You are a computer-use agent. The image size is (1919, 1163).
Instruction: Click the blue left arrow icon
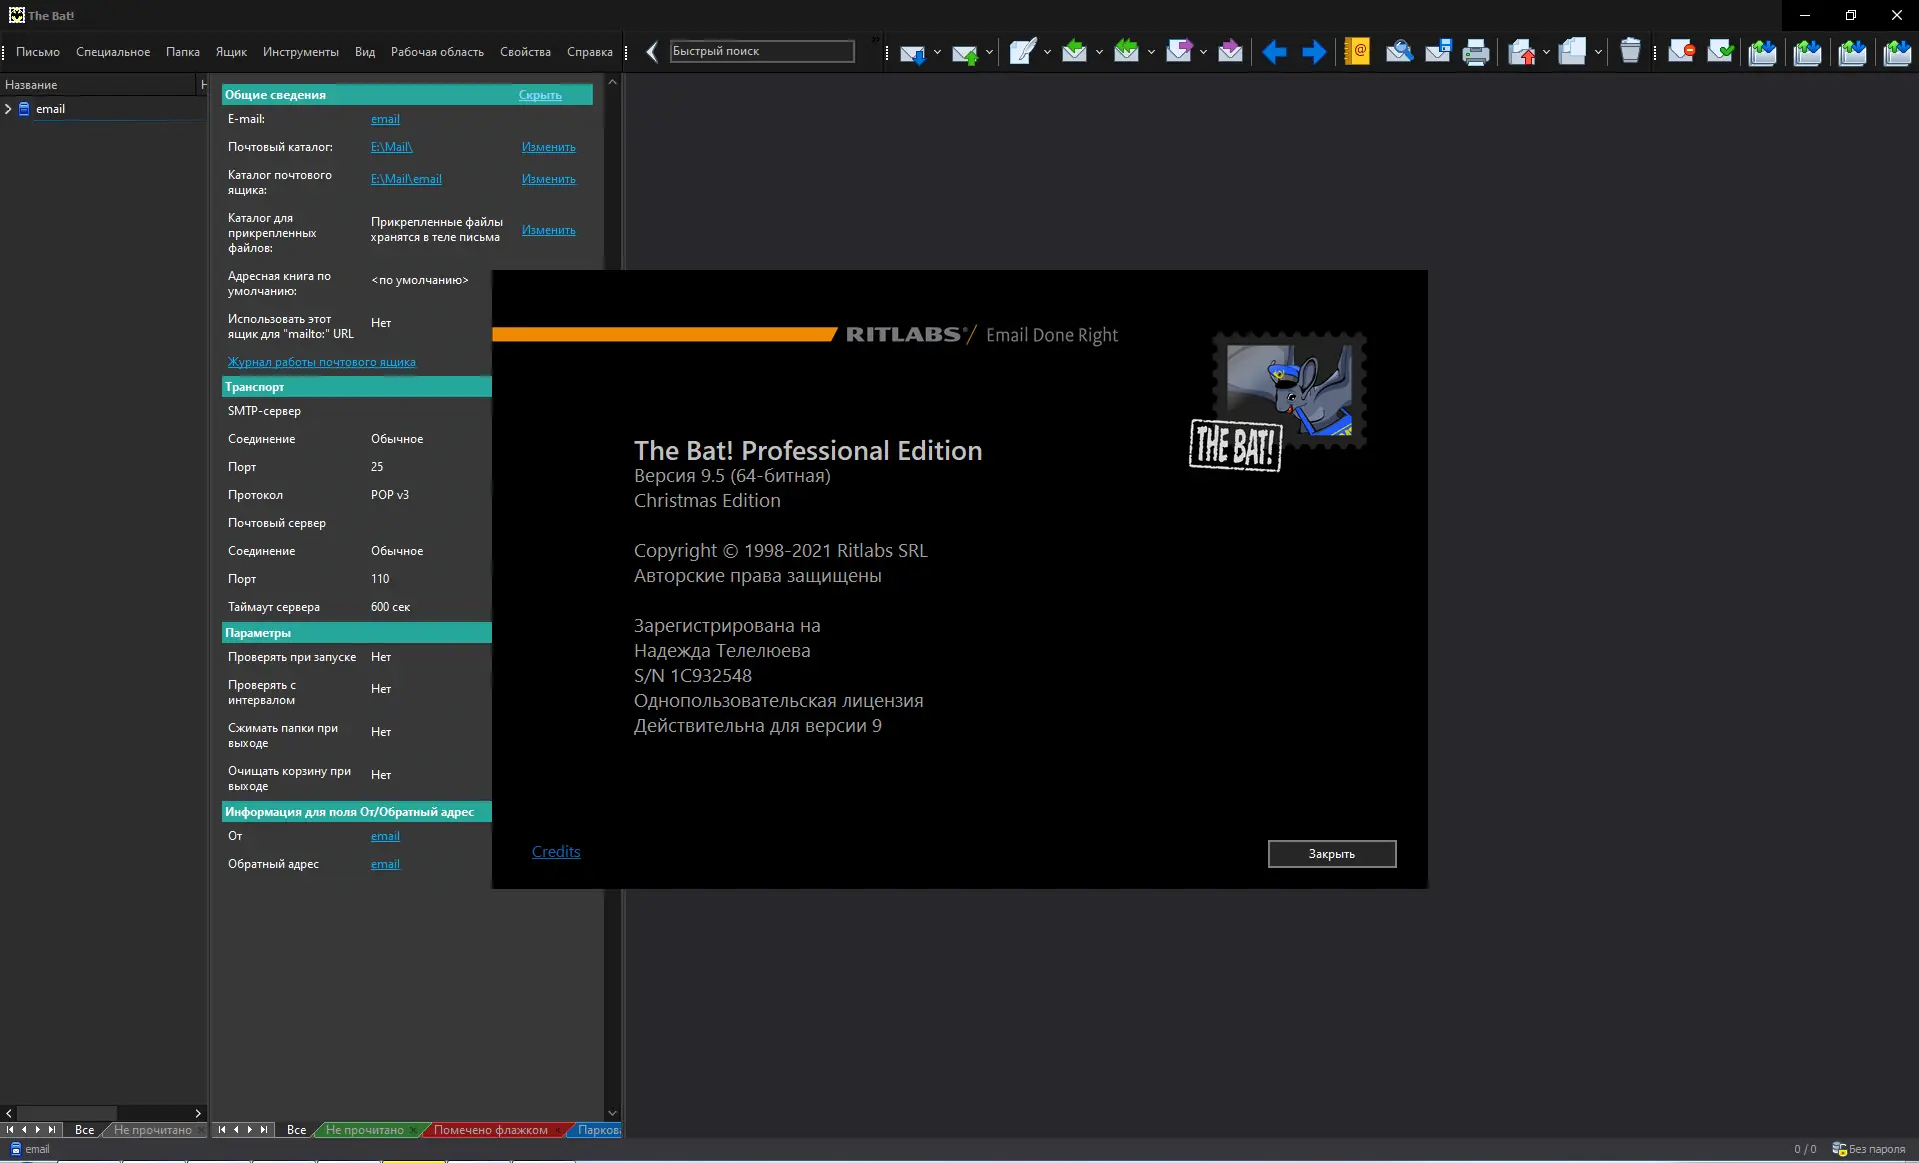[x=1274, y=52]
